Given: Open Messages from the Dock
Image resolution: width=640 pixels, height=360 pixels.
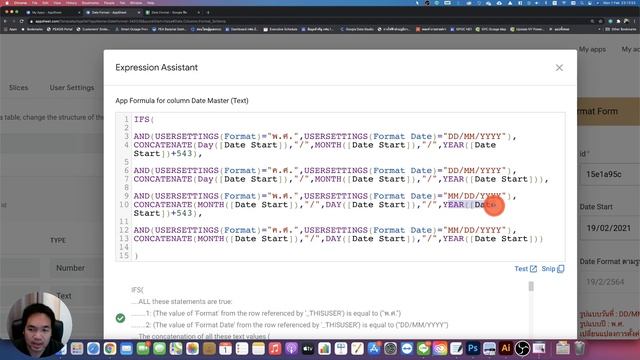Looking at the screenshot, I should click(160, 348).
